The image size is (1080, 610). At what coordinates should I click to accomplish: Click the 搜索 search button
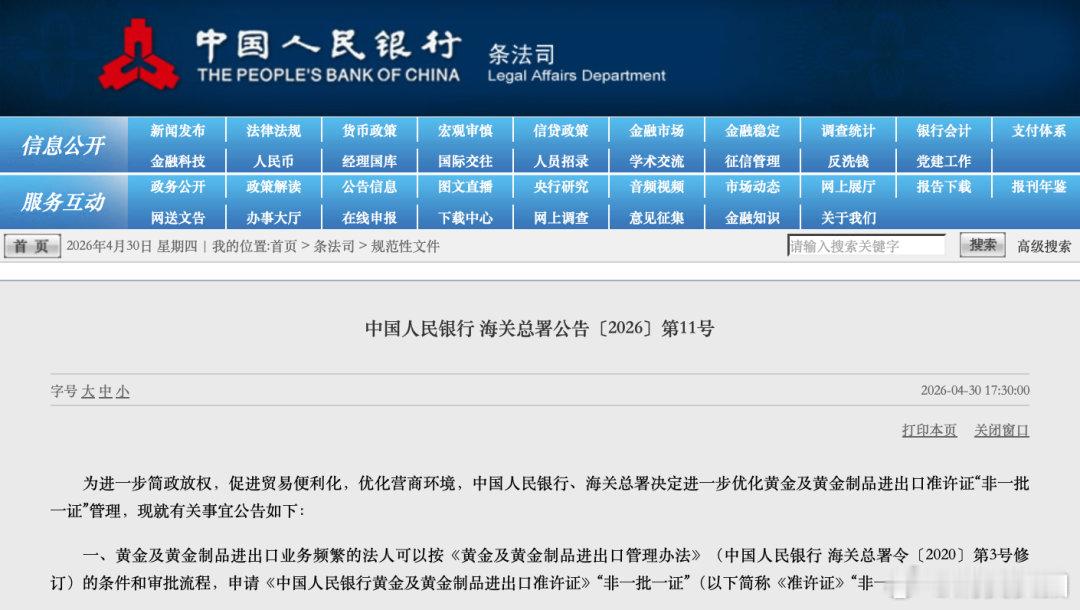981,245
